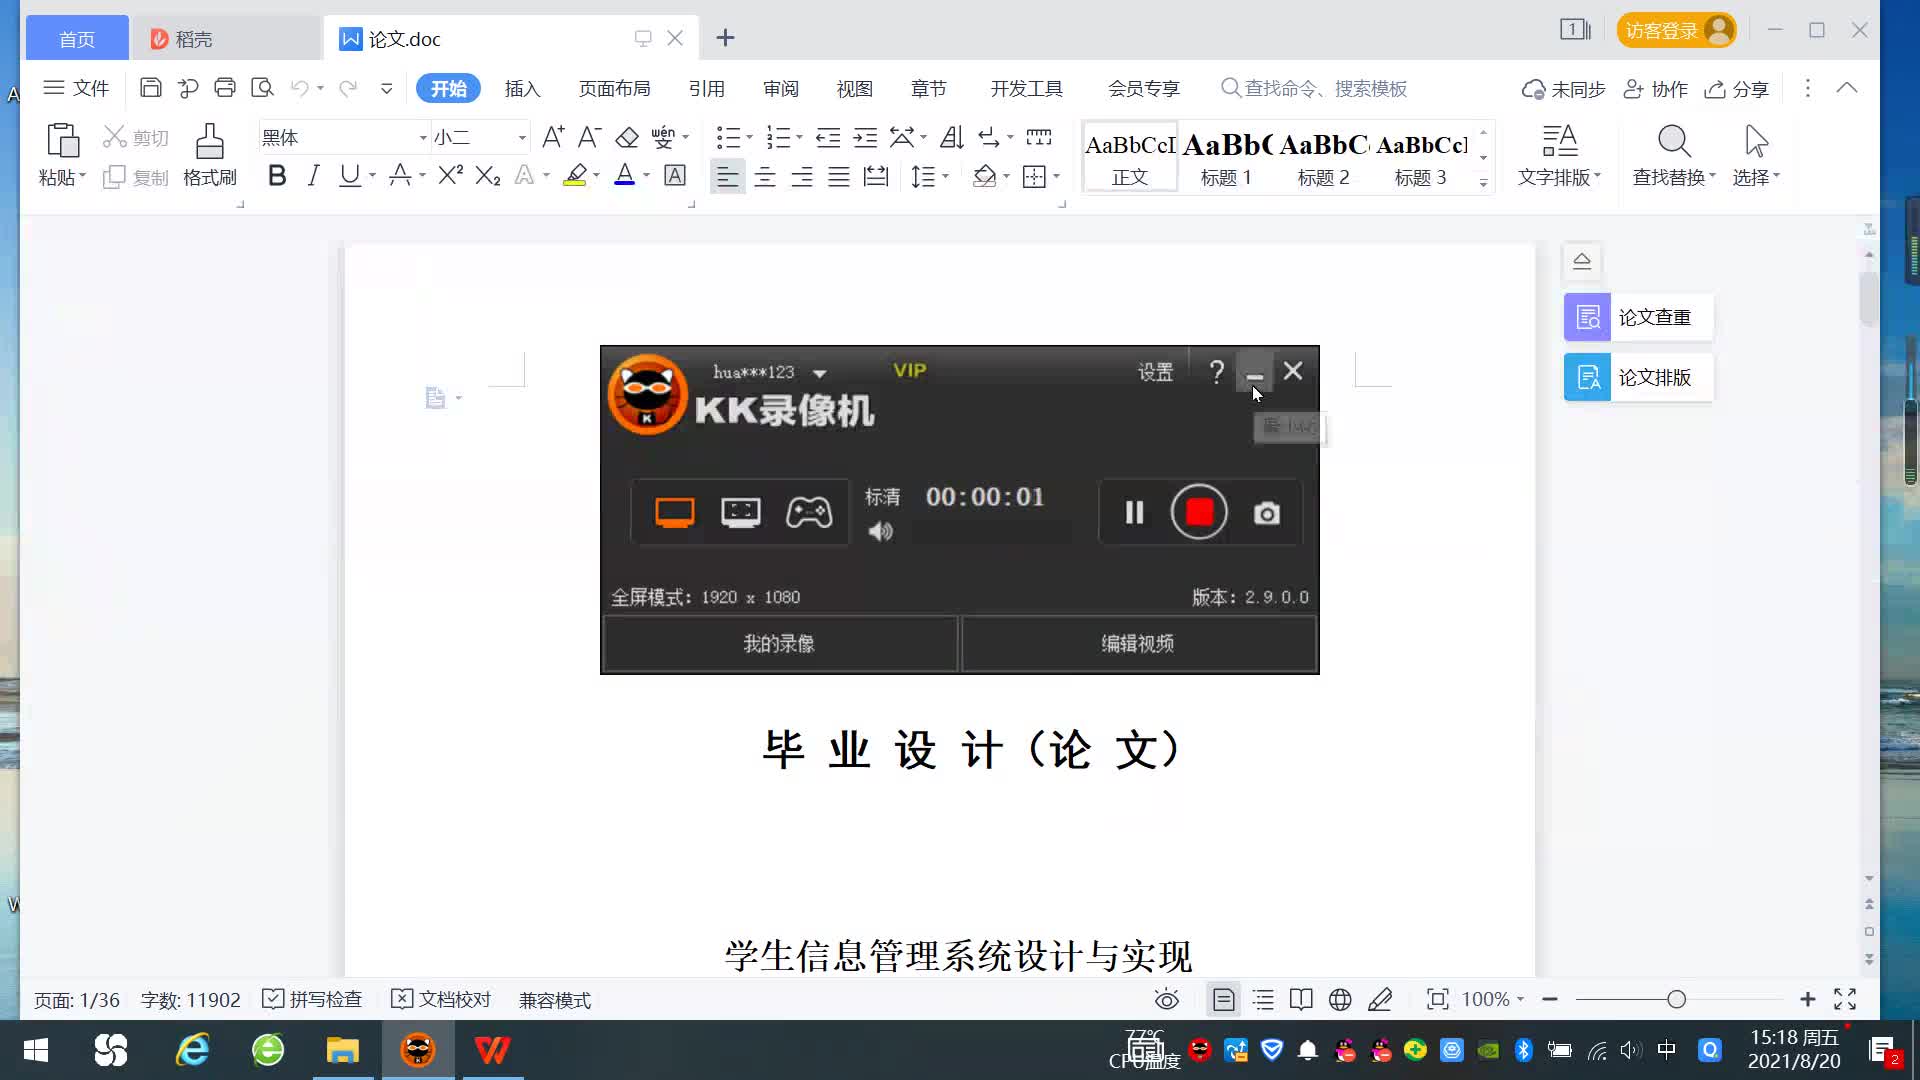Switch to the 页面布局 ribbon tab

(614, 89)
